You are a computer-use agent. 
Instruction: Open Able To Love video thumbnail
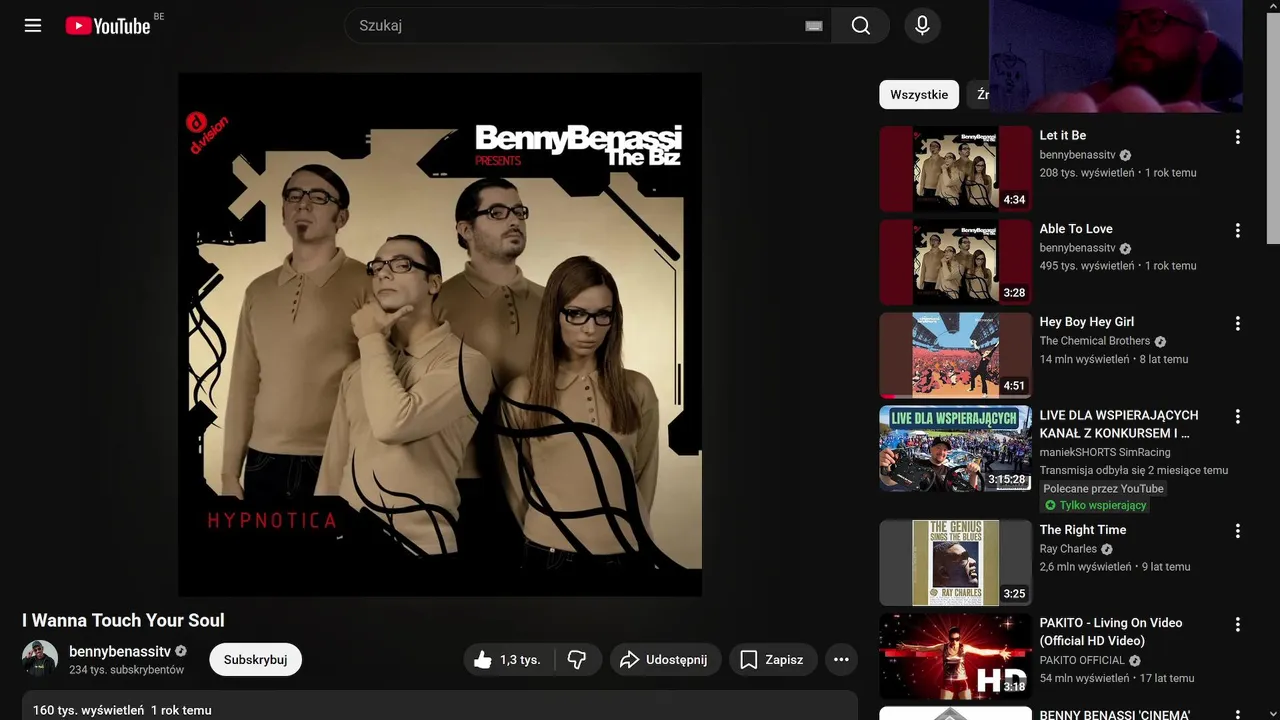[x=956, y=262]
